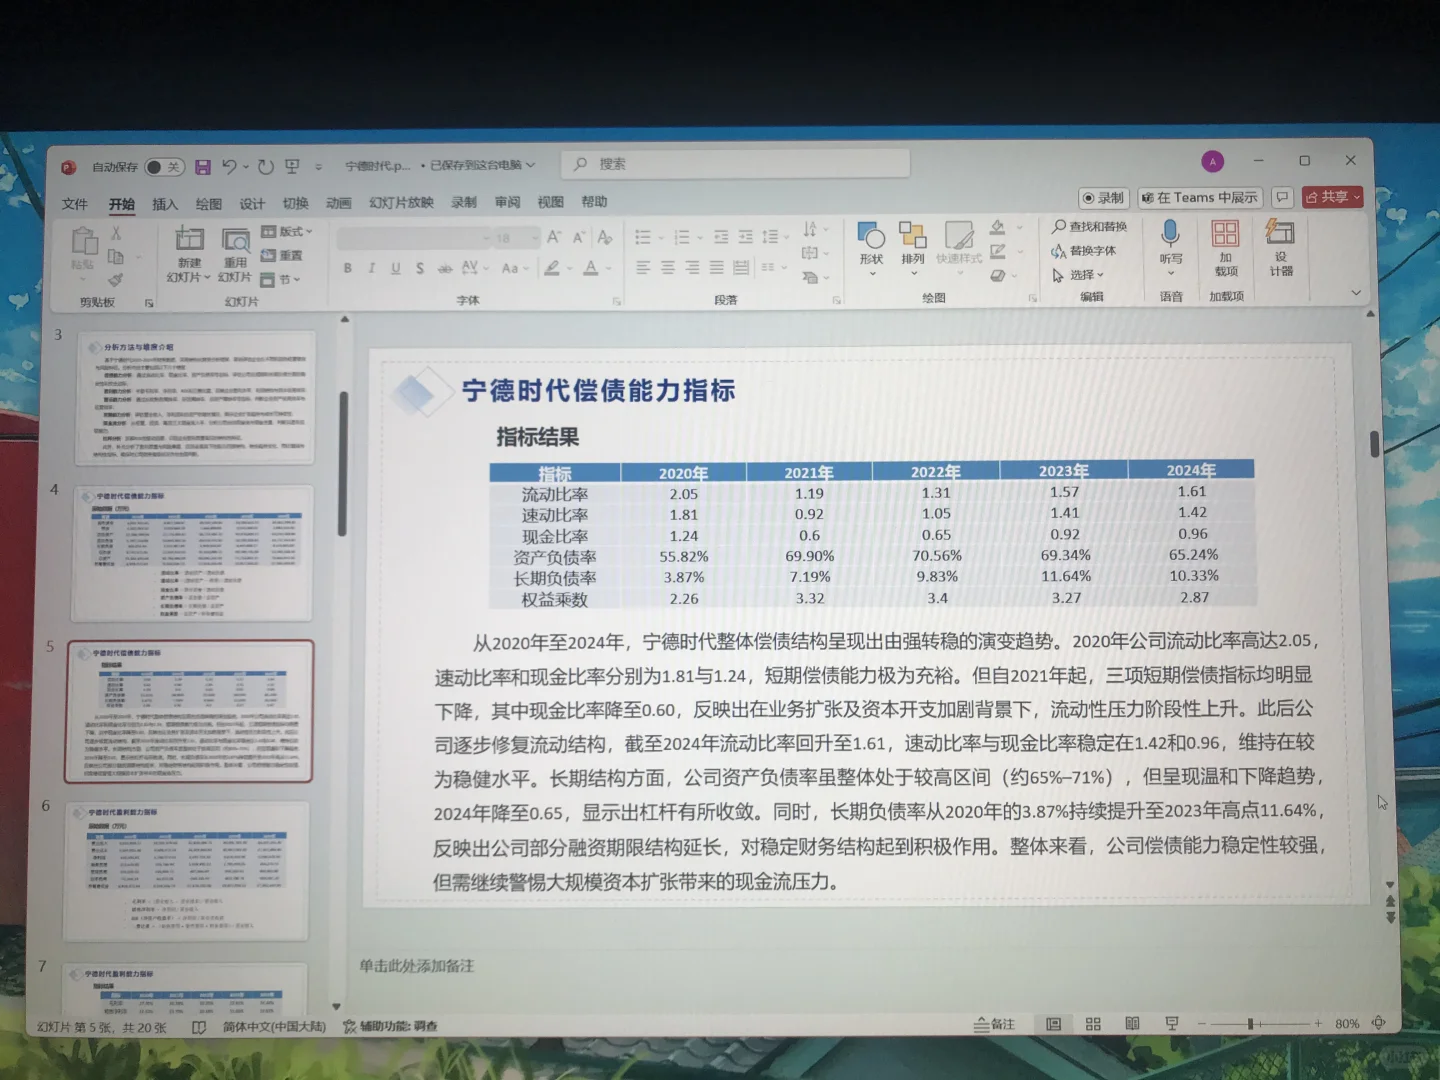Screen dimensions: 1440x1080
Task: Save the presentation with the floppy disk icon
Action: pos(203,167)
